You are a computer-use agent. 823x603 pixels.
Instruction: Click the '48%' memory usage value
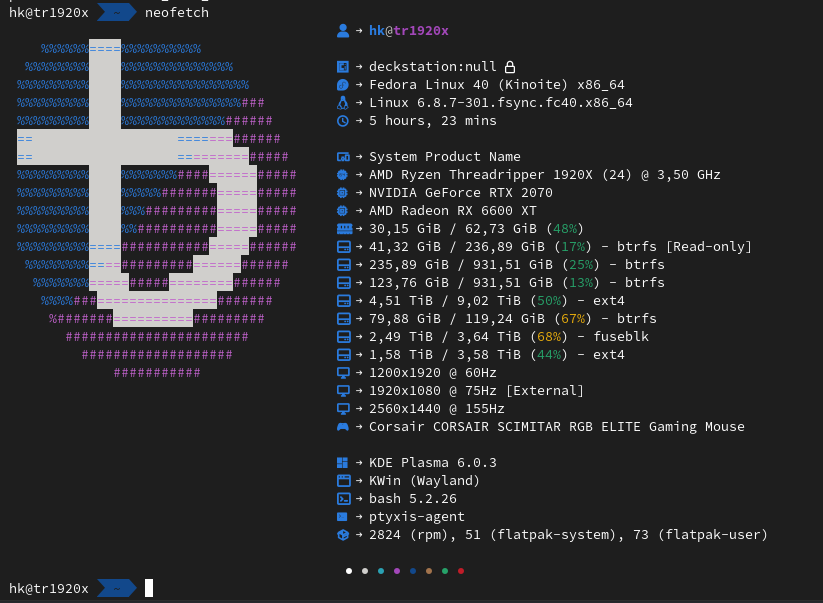pos(565,229)
